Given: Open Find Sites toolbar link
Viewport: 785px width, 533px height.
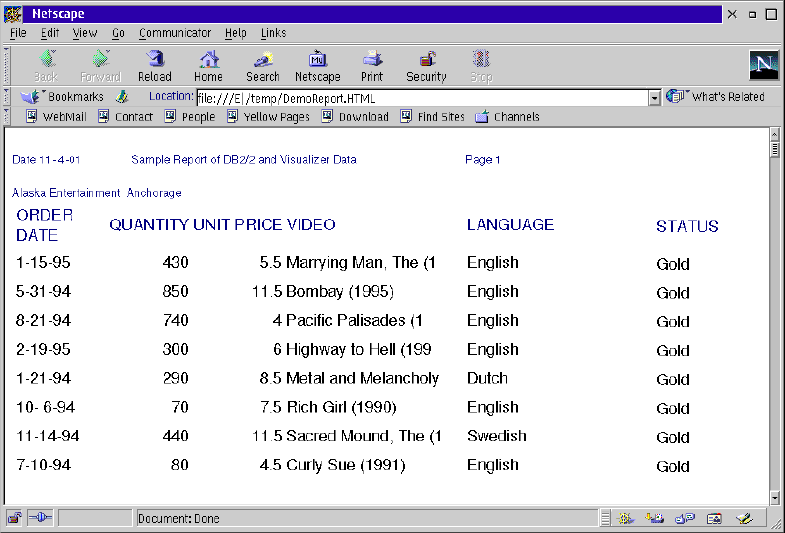Looking at the screenshot, I should [x=433, y=117].
